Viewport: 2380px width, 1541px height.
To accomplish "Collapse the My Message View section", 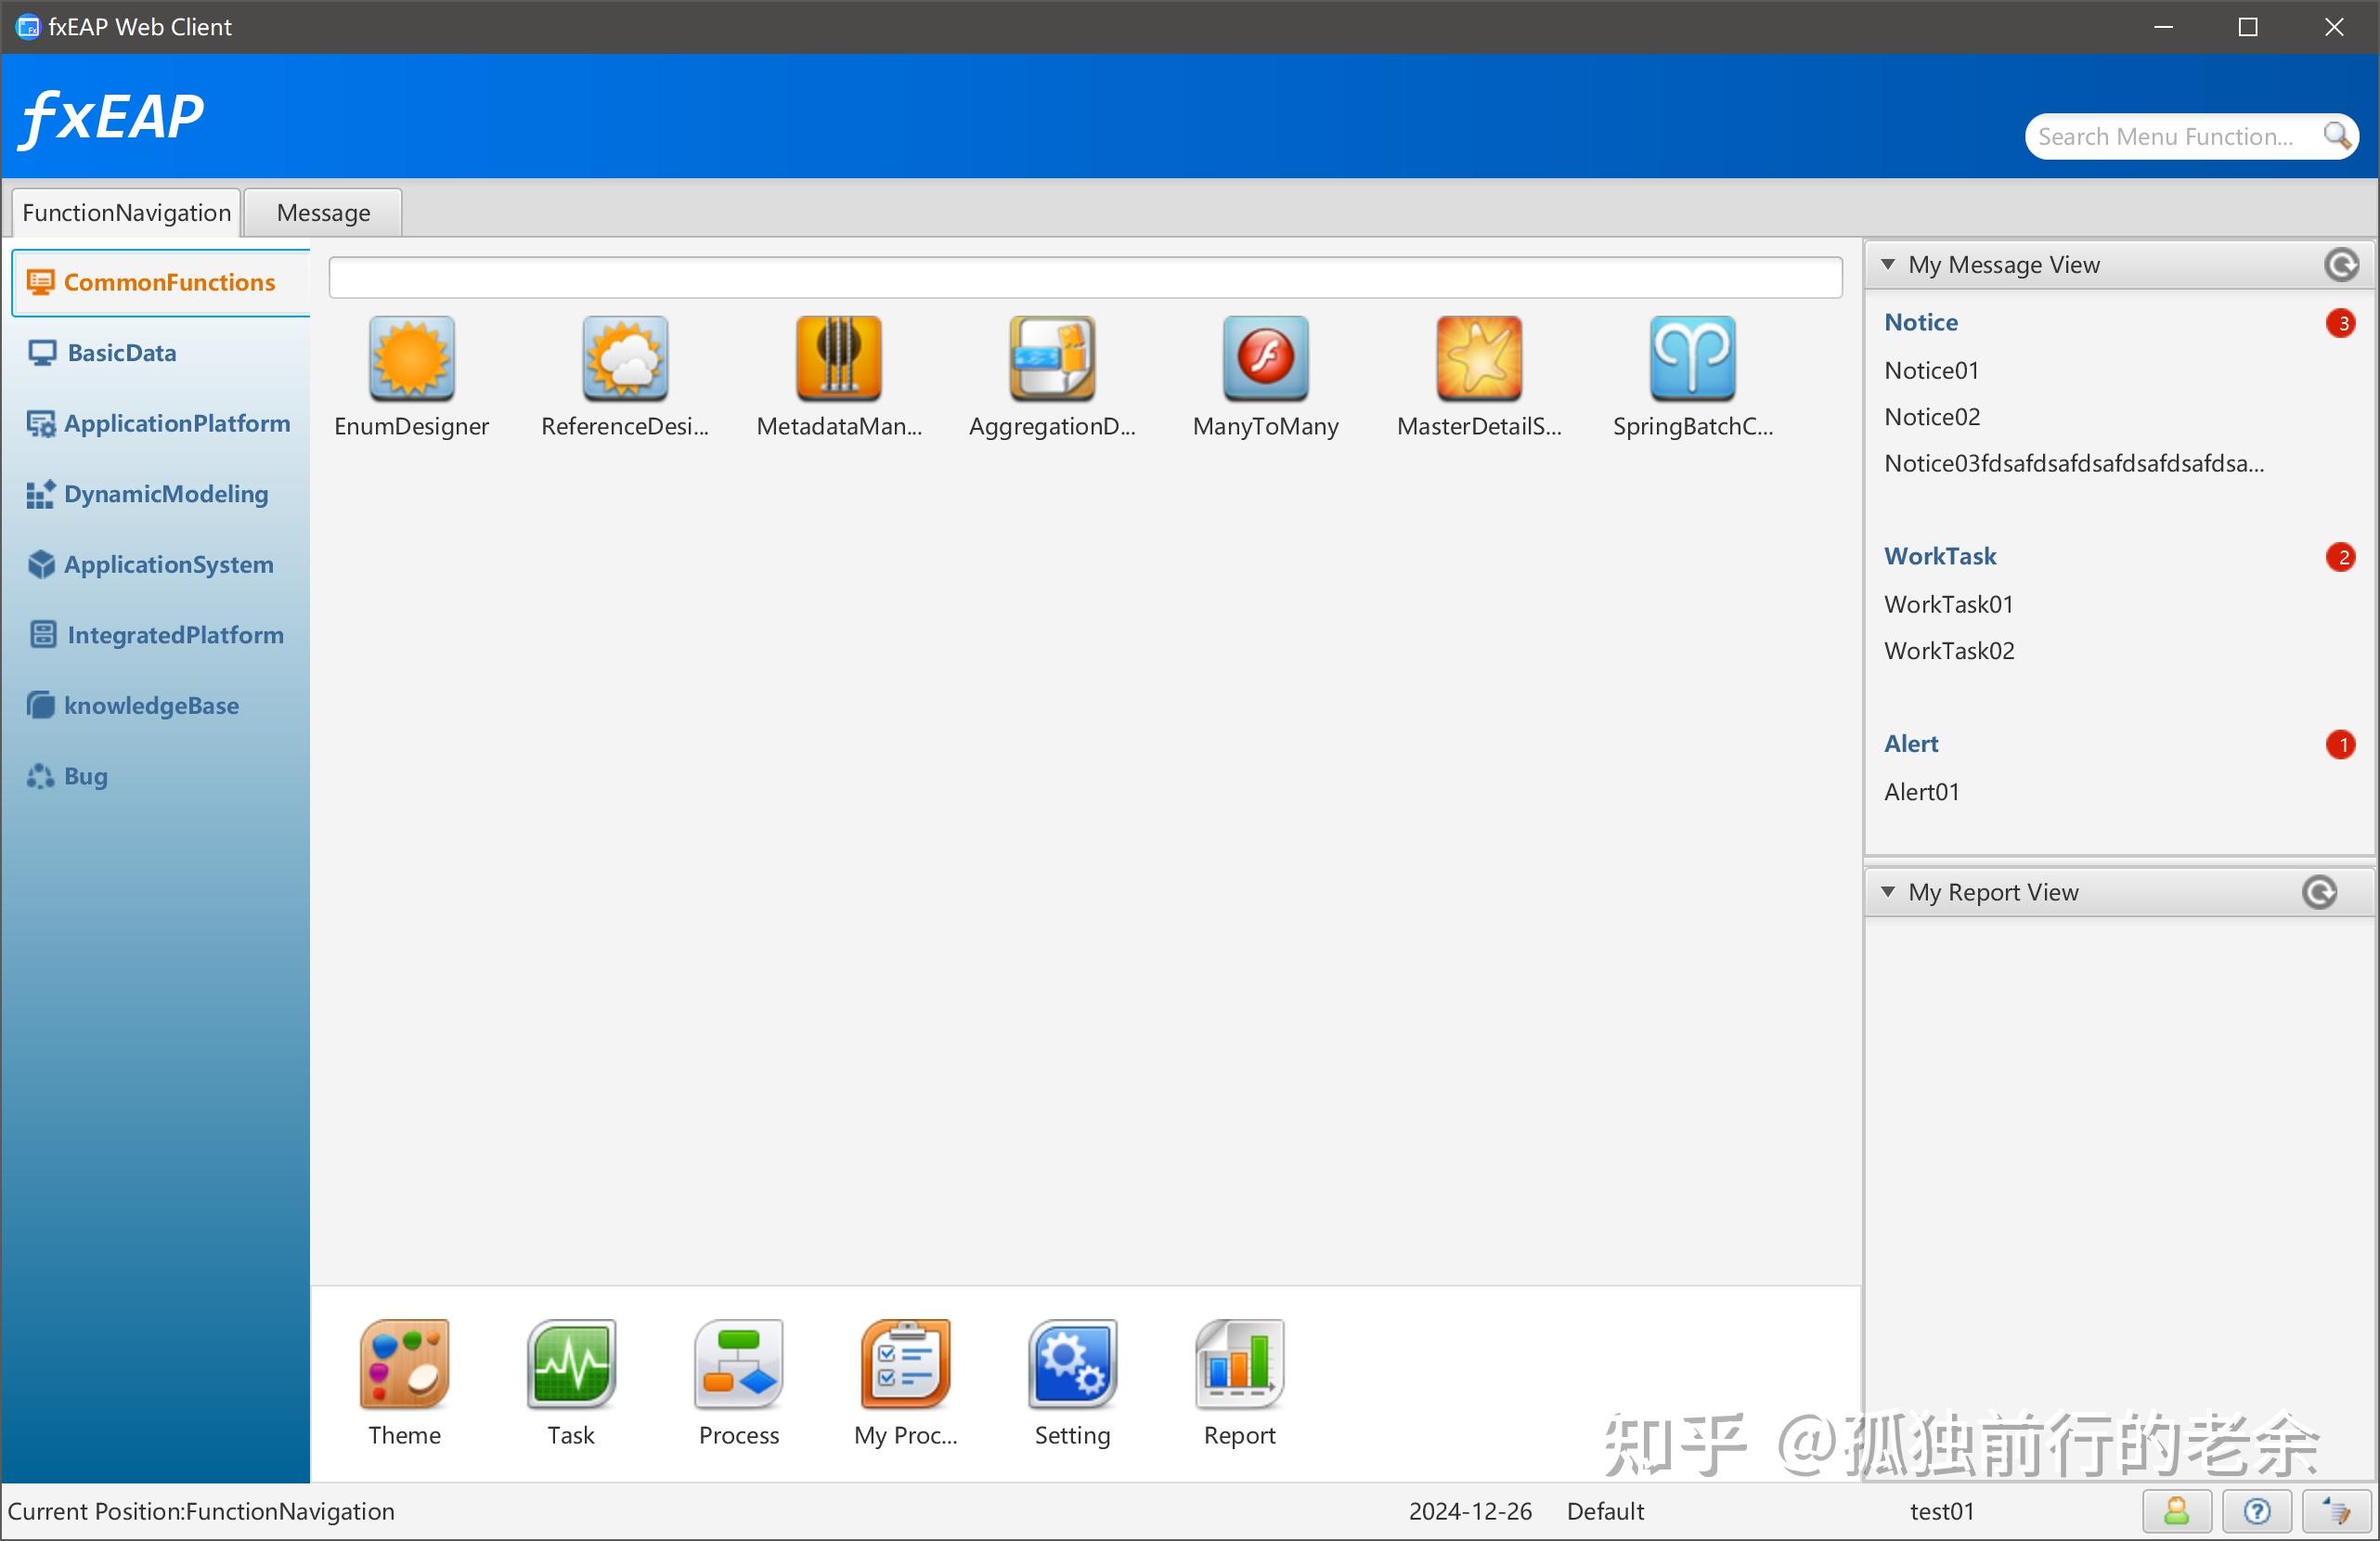I will pyautogui.click(x=1888, y=264).
